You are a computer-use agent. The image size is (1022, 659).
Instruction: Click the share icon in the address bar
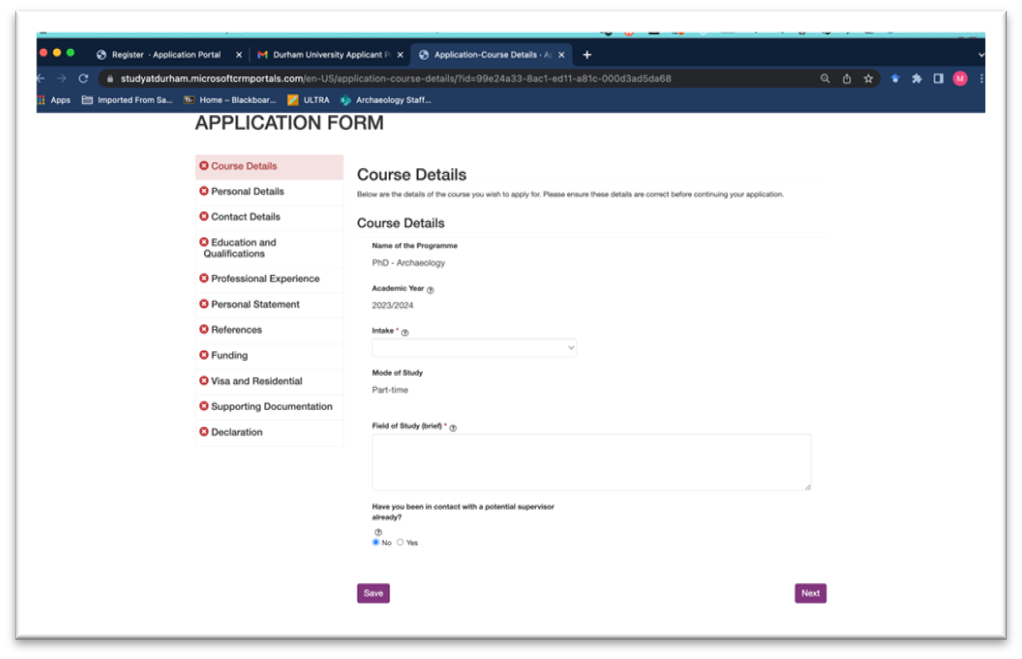(847, 78)
